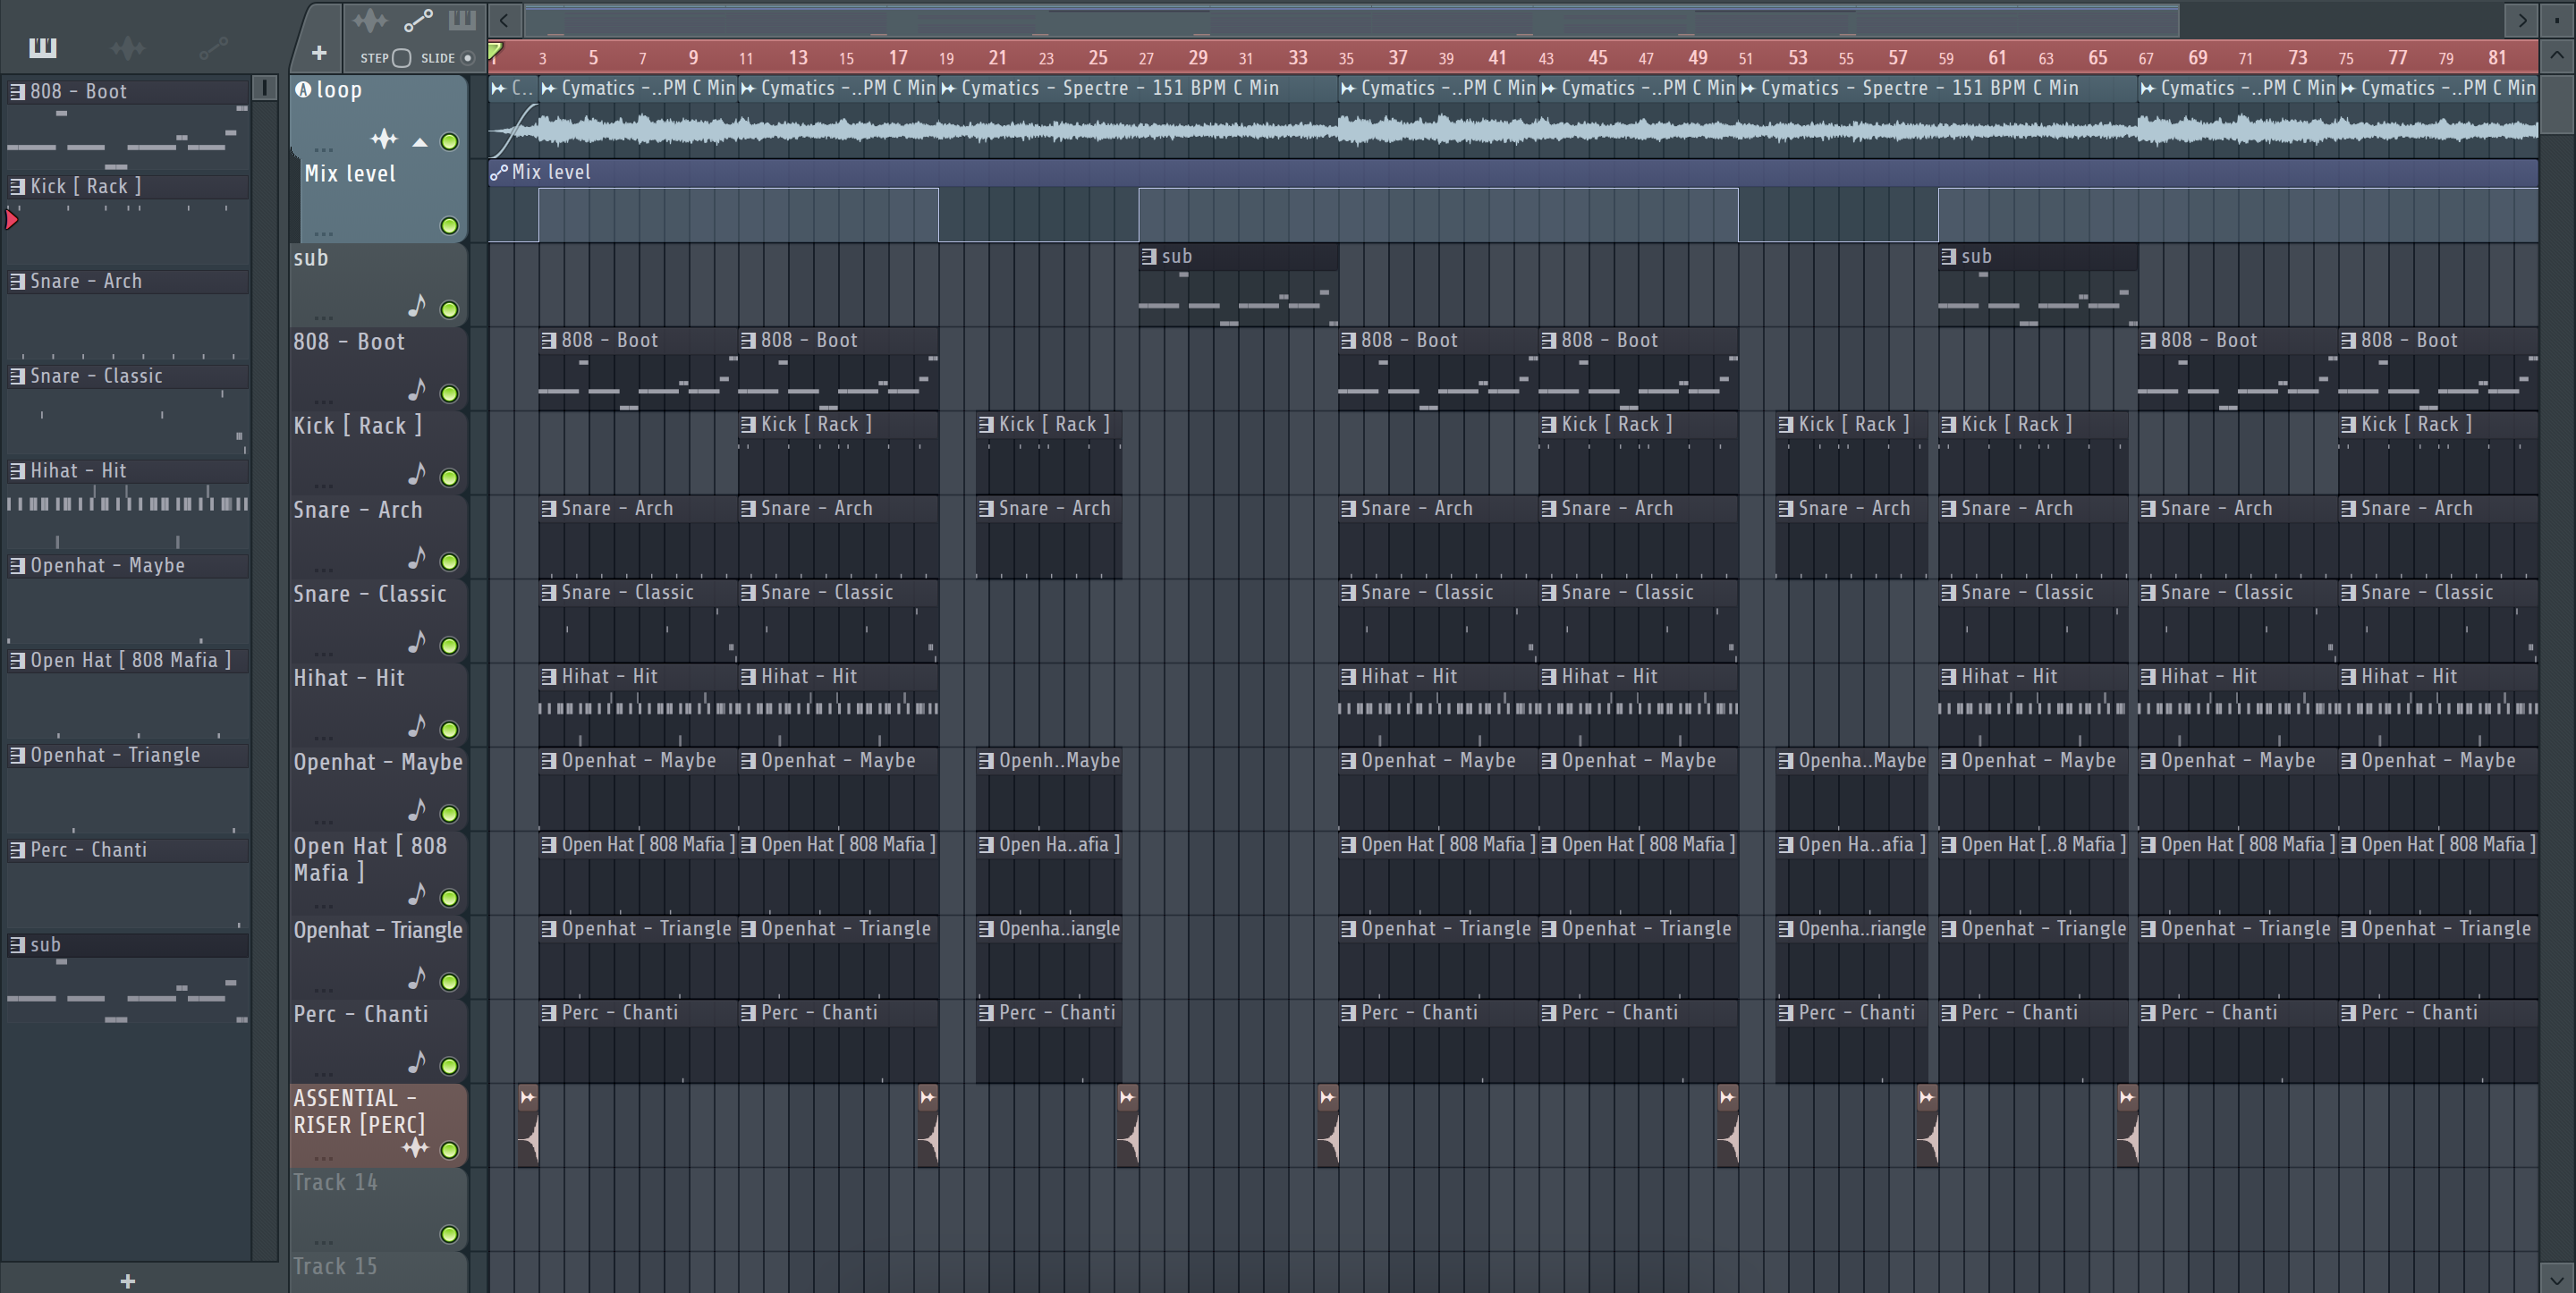2576x1293 pixels.
Task: Click the horizontal scrollbar overview thumb
Action: tap(1350, 20)
